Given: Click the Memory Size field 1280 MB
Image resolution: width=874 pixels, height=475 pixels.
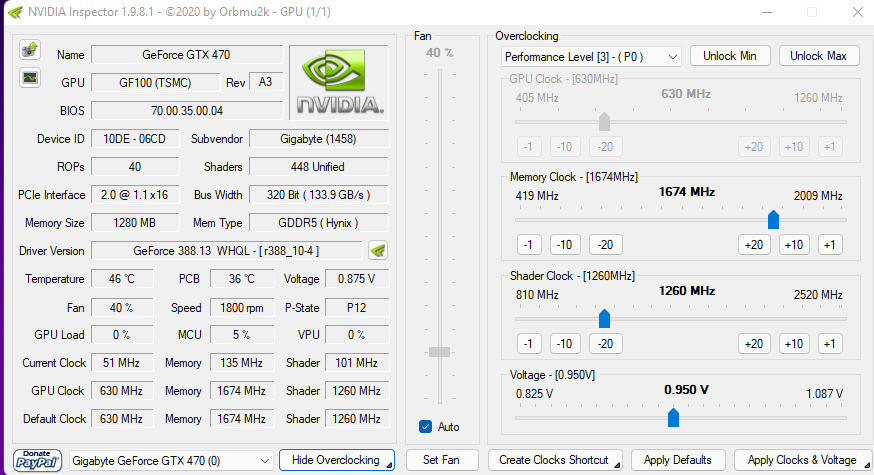Looking at the screenshot, I should (x=135, y=222).
